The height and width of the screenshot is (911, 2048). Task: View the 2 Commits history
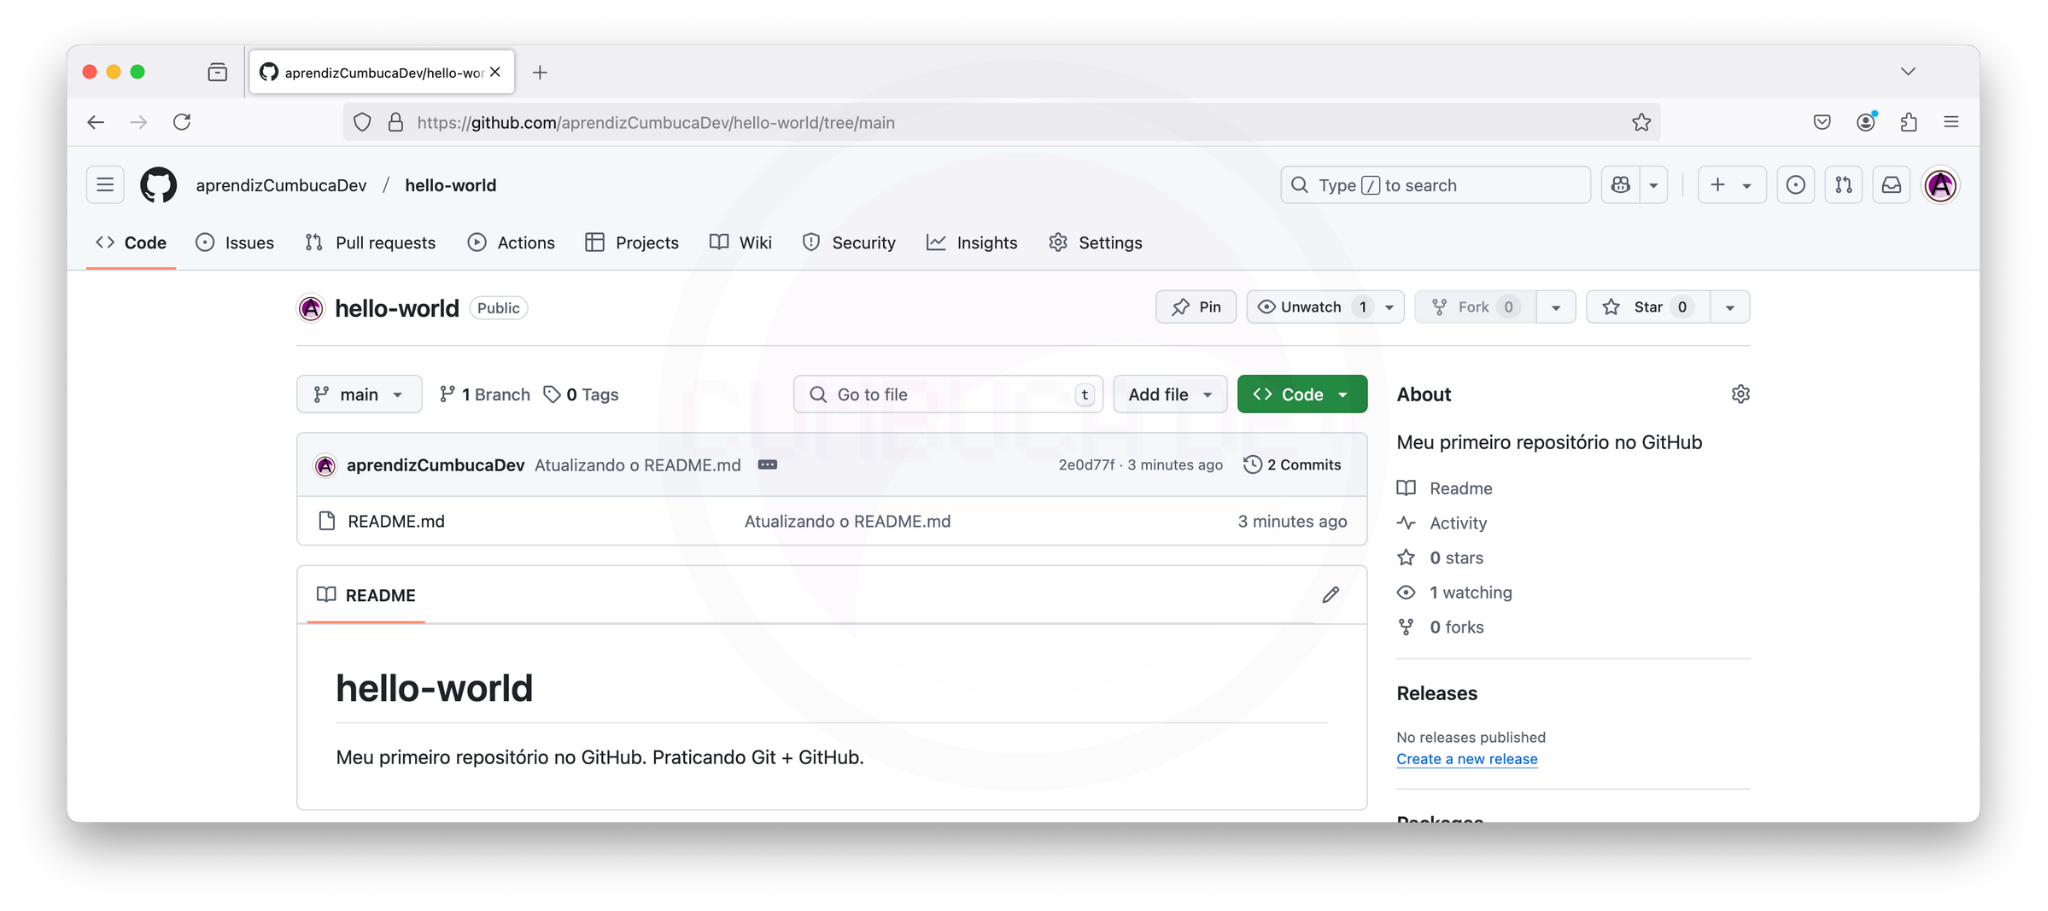(1292, 464)
